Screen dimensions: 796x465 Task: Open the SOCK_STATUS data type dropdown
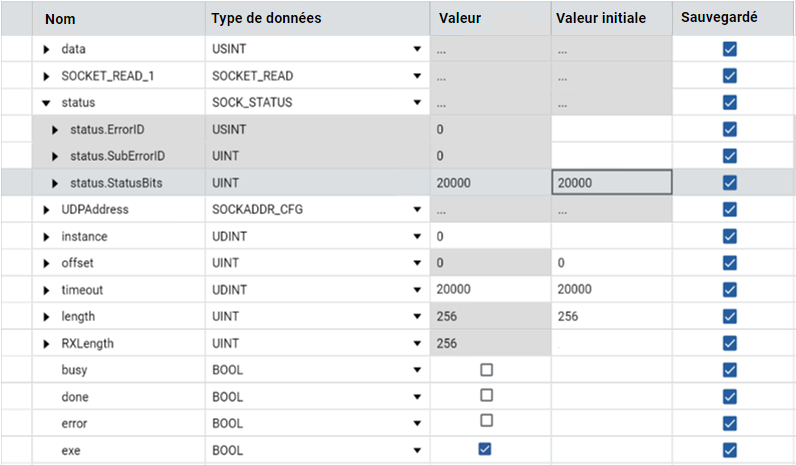point(417,103)
